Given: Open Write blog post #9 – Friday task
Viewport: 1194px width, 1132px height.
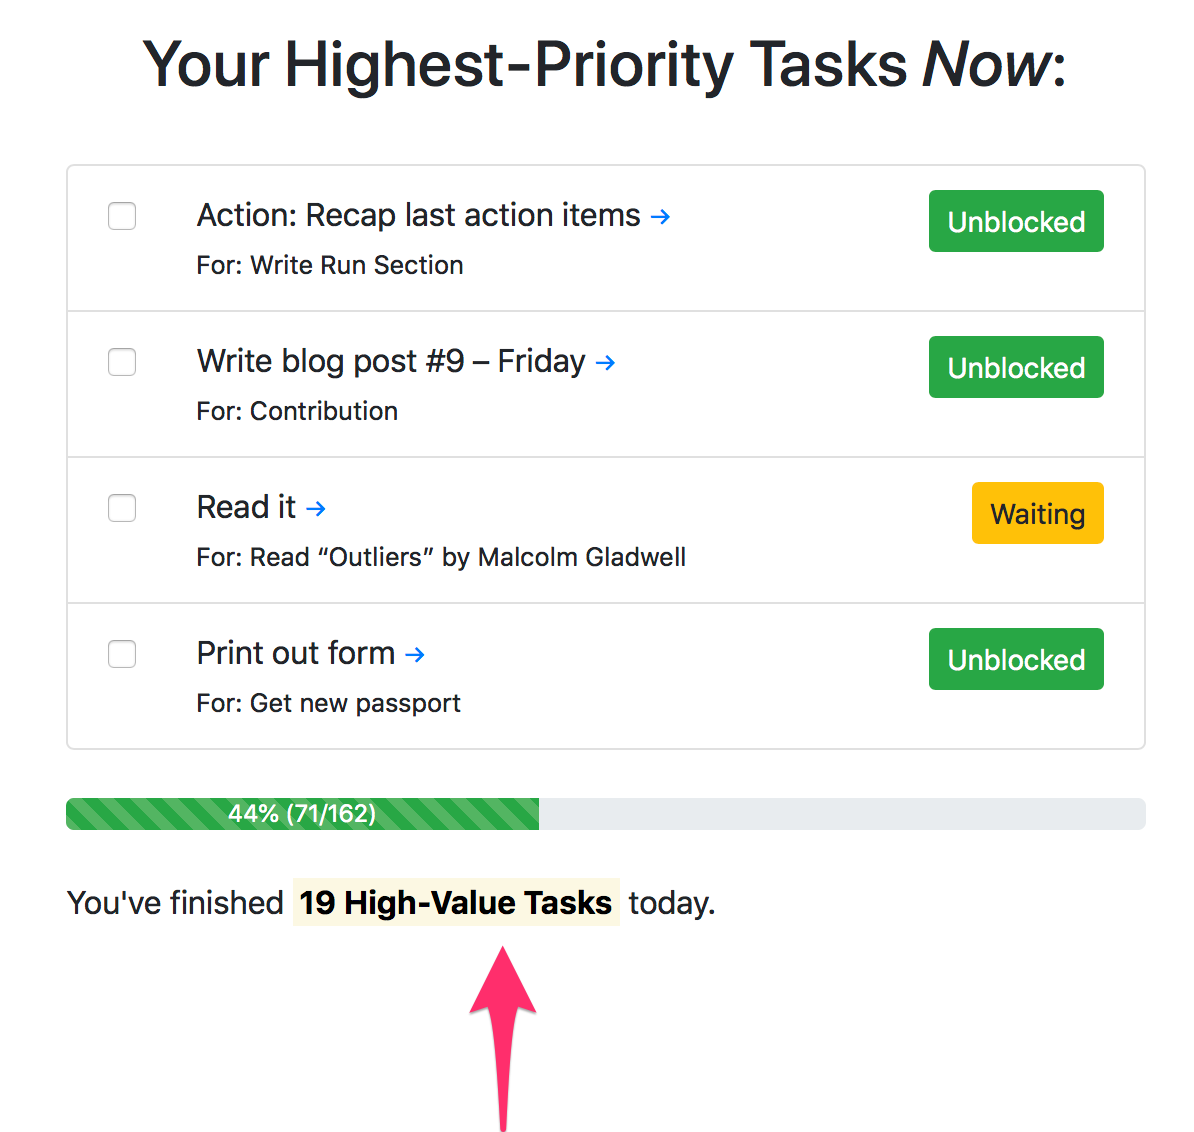Looking at the screenshot, I should 391,362.
